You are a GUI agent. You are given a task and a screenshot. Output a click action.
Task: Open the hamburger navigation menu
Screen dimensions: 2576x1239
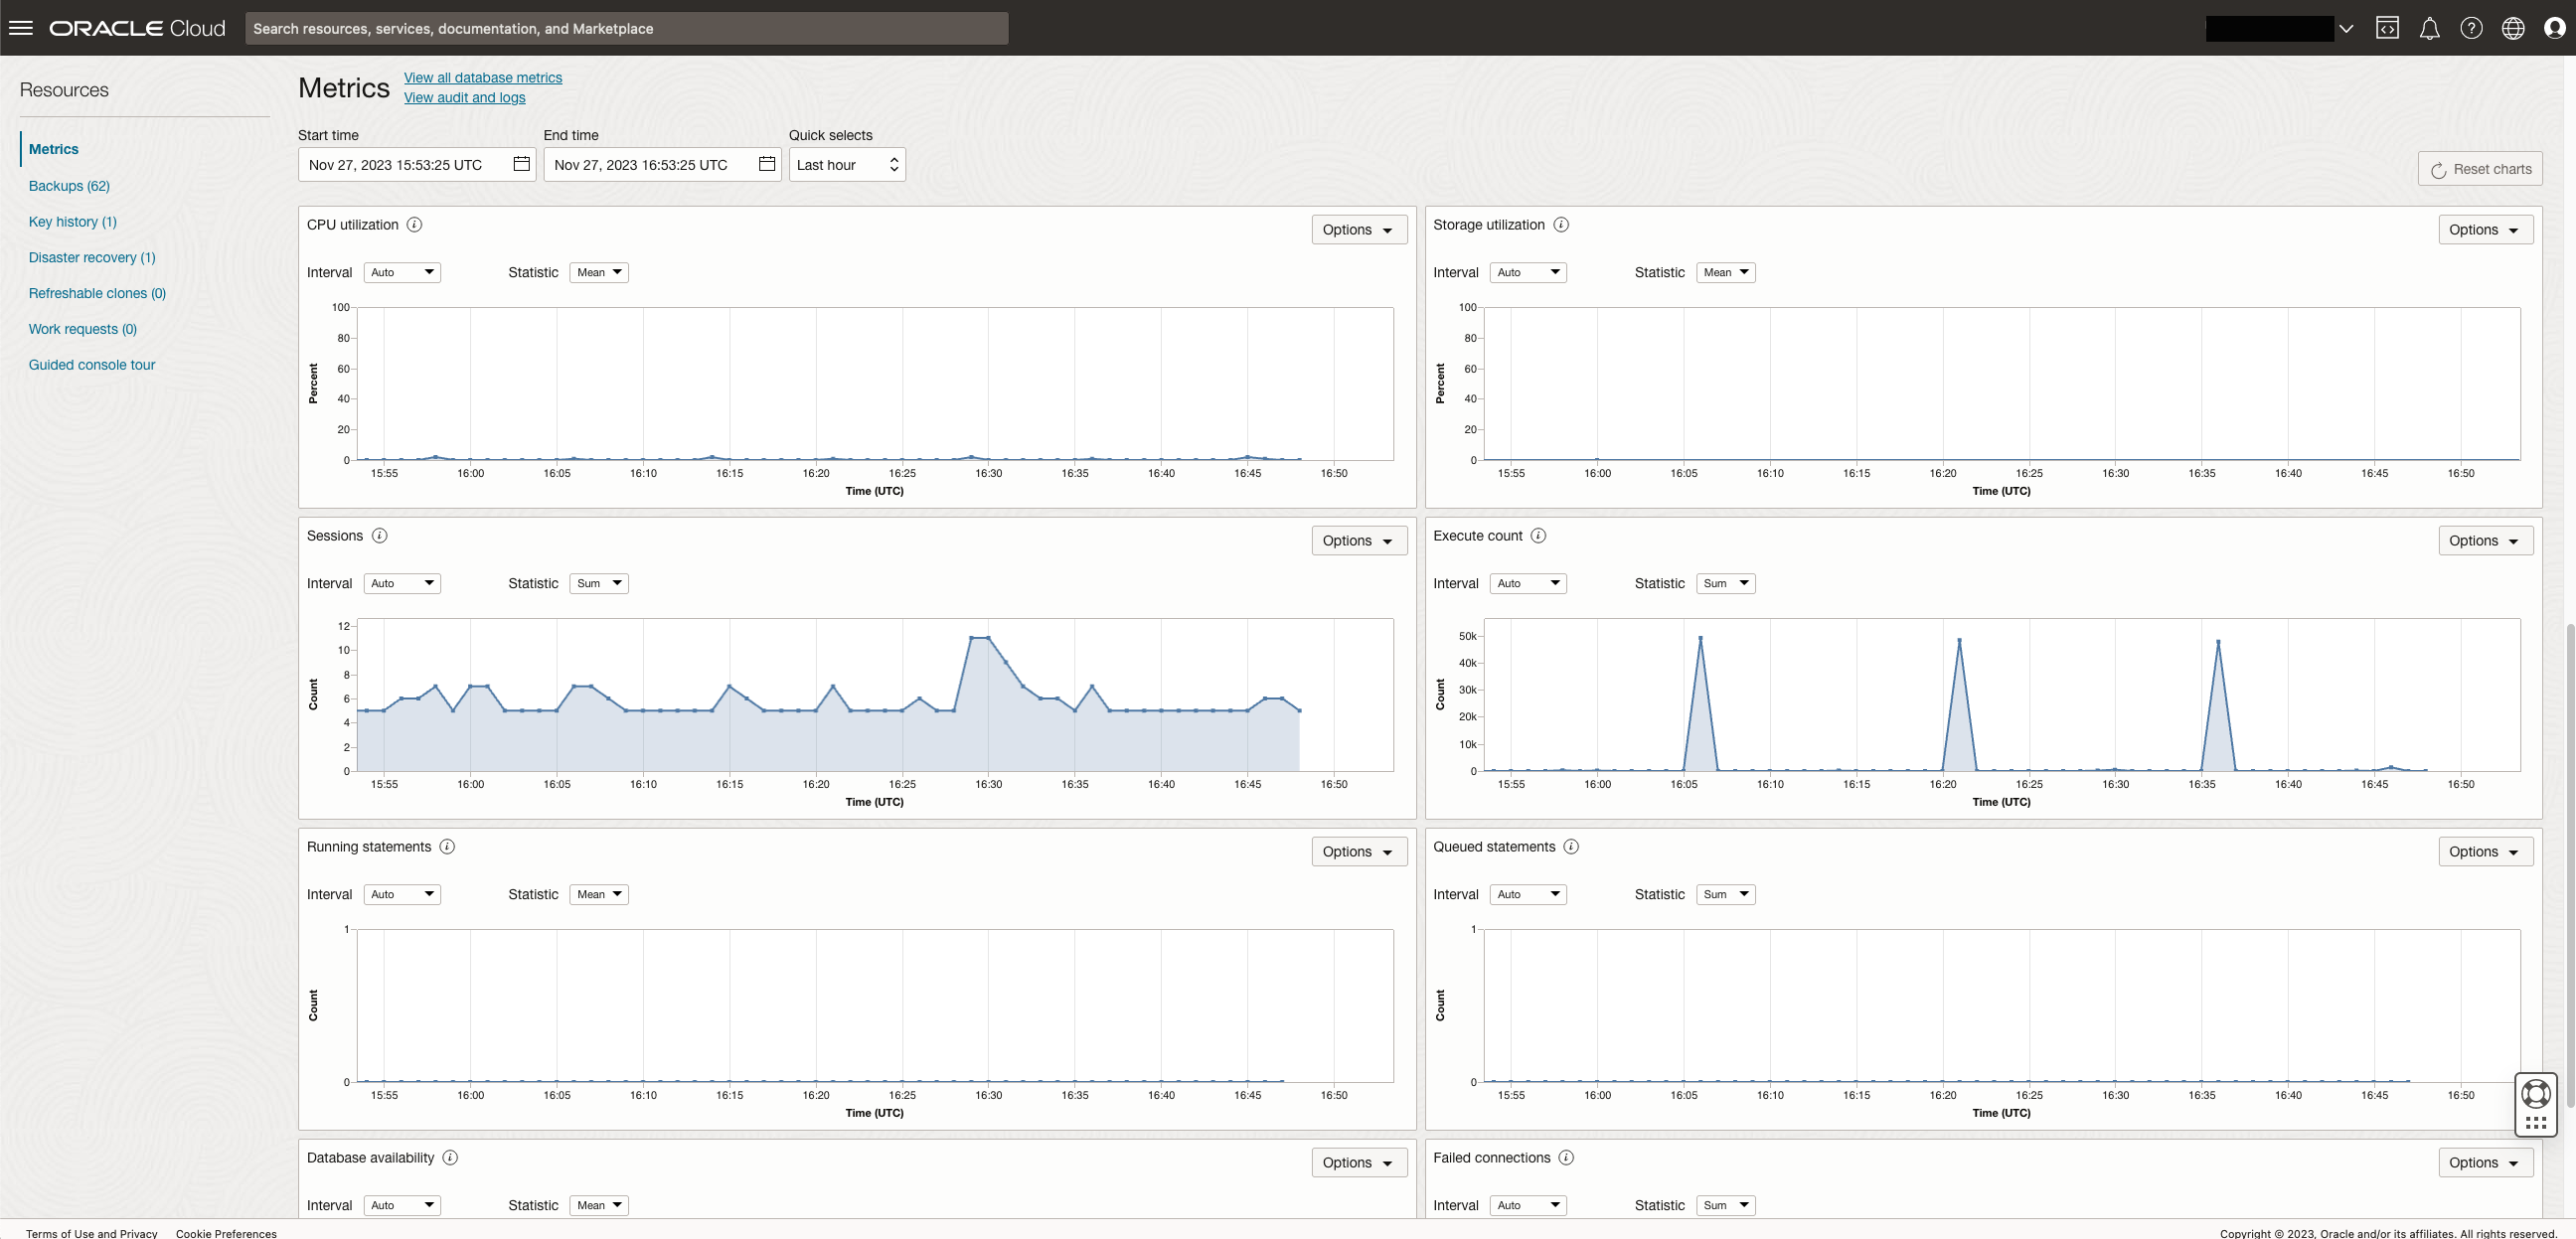click(21, 28)
